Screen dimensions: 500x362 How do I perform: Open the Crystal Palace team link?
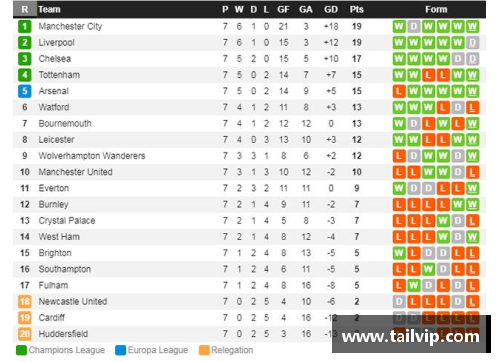[67, 221]
